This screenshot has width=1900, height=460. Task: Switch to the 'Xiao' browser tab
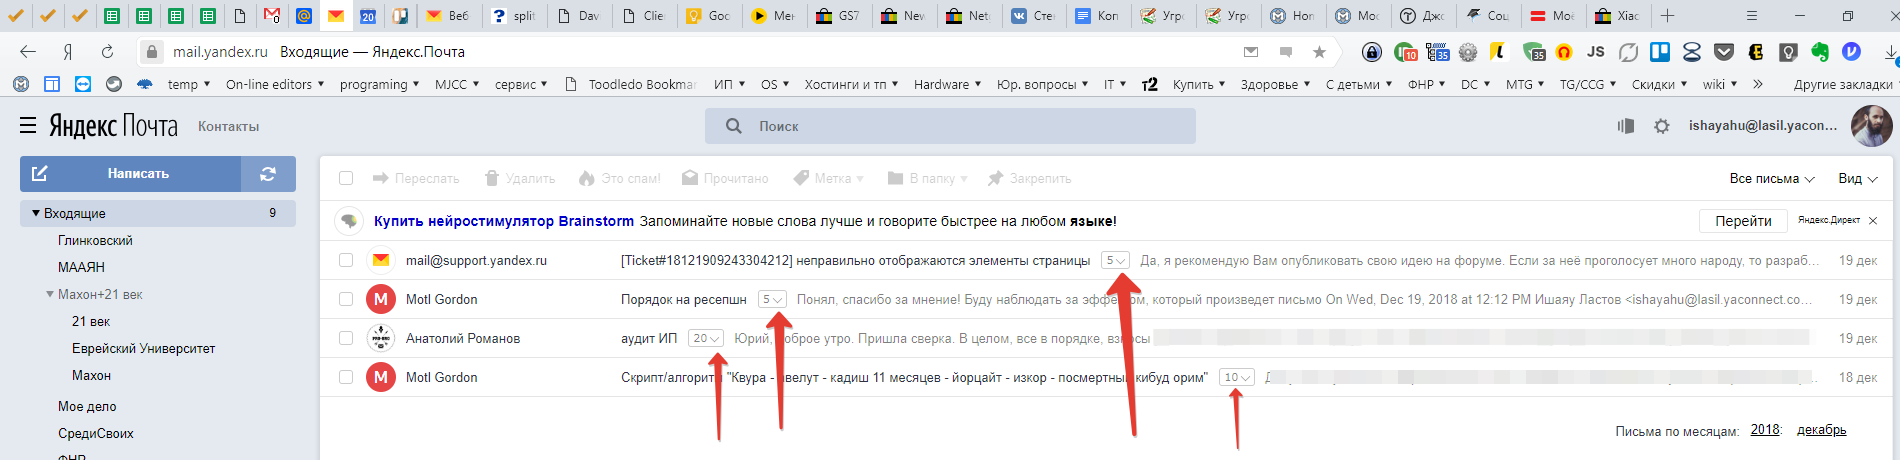click(x=1618, y=16)
